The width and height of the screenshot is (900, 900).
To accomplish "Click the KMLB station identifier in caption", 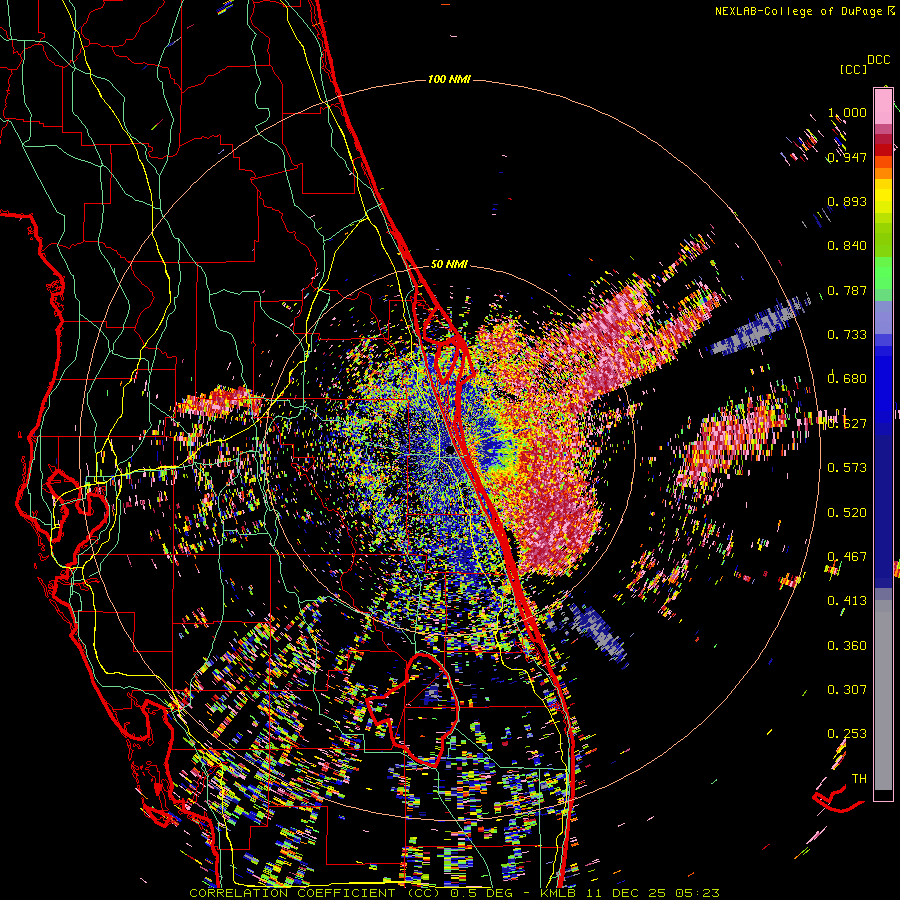I will click(558, 893).
